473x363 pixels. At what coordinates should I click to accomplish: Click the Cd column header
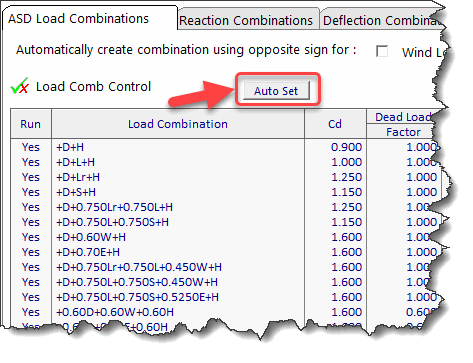point(335,124)
